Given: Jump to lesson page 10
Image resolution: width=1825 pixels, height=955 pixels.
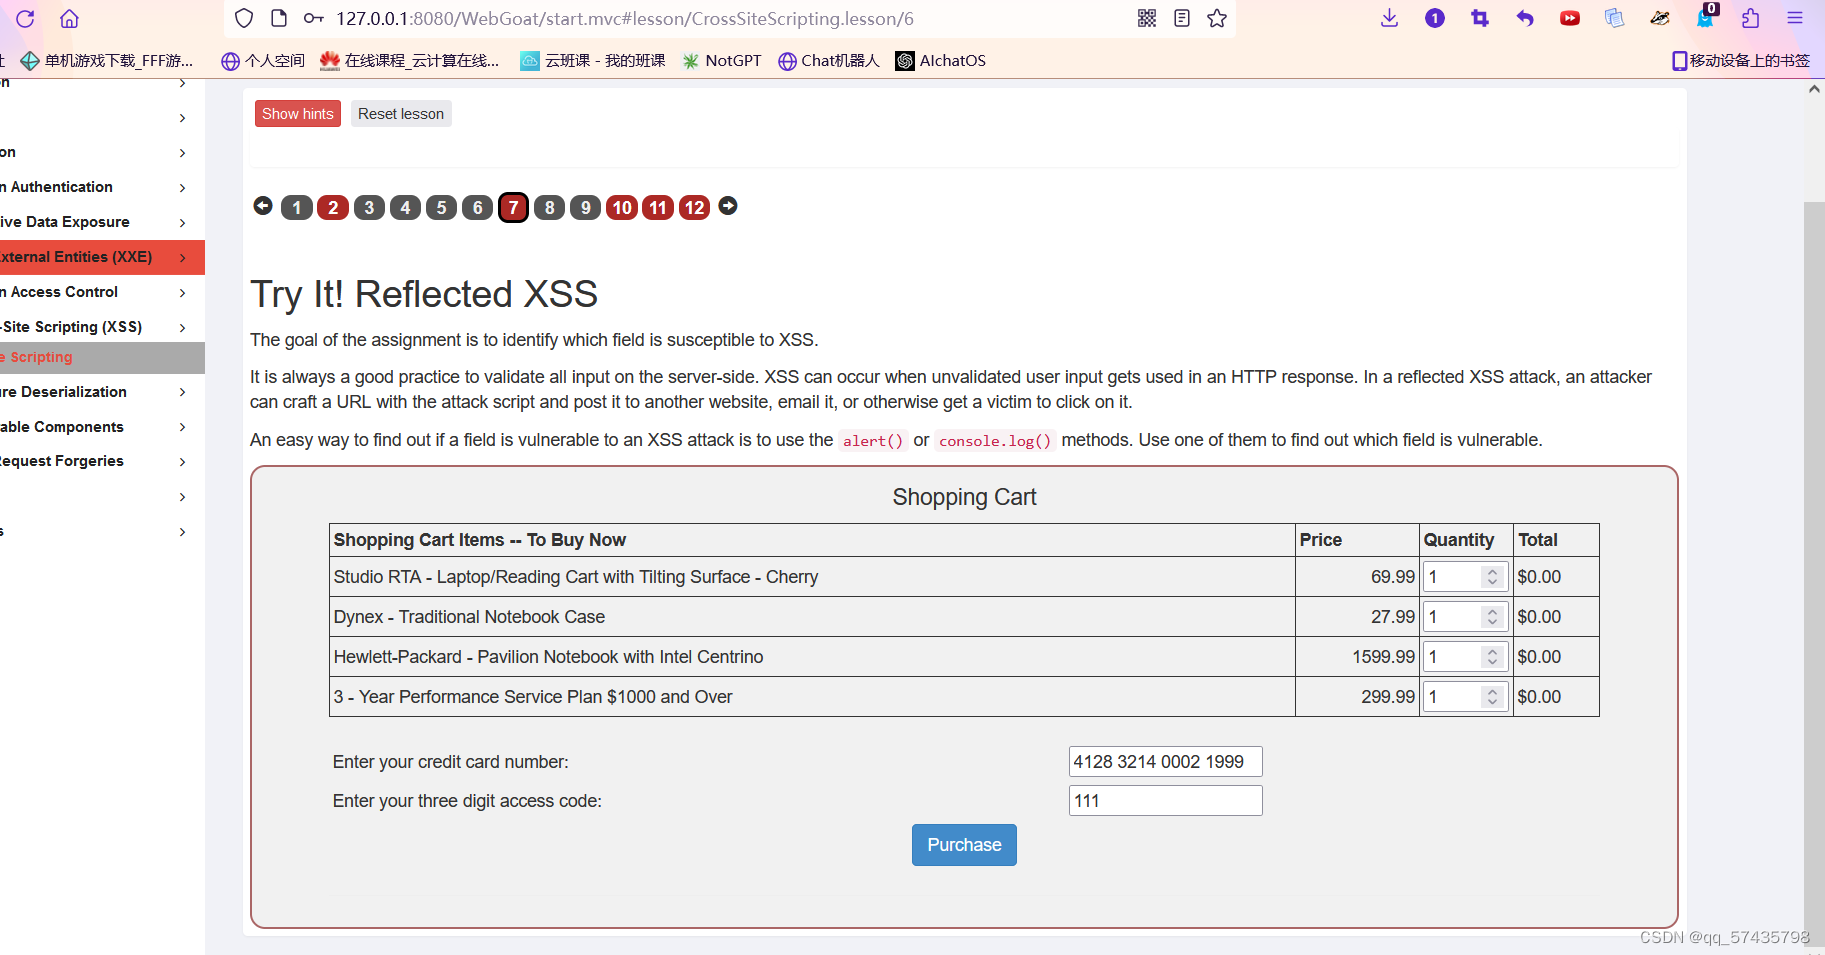Looking at the screenshot, I should 622,207.
